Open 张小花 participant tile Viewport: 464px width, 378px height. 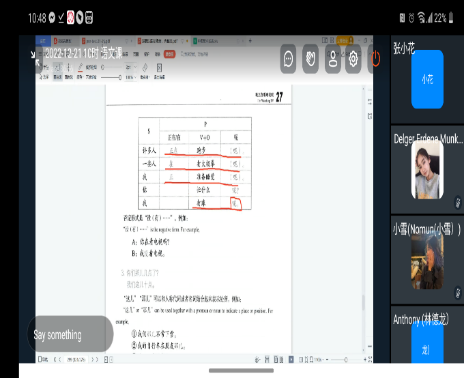click(x=427, y=79)
